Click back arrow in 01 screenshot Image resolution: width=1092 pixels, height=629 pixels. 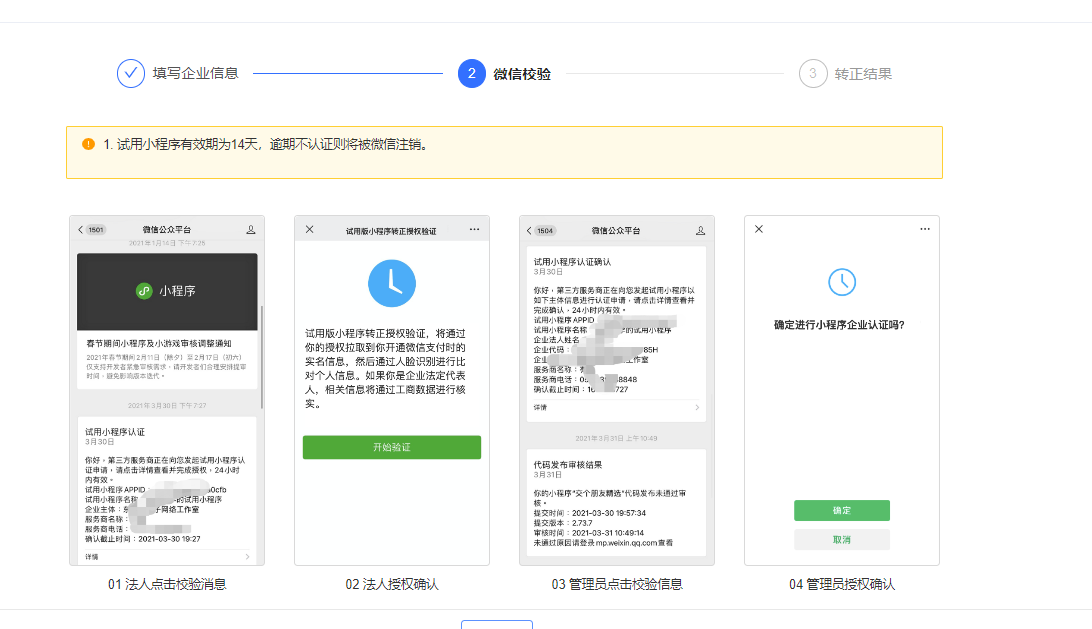(x=81, y=230)
